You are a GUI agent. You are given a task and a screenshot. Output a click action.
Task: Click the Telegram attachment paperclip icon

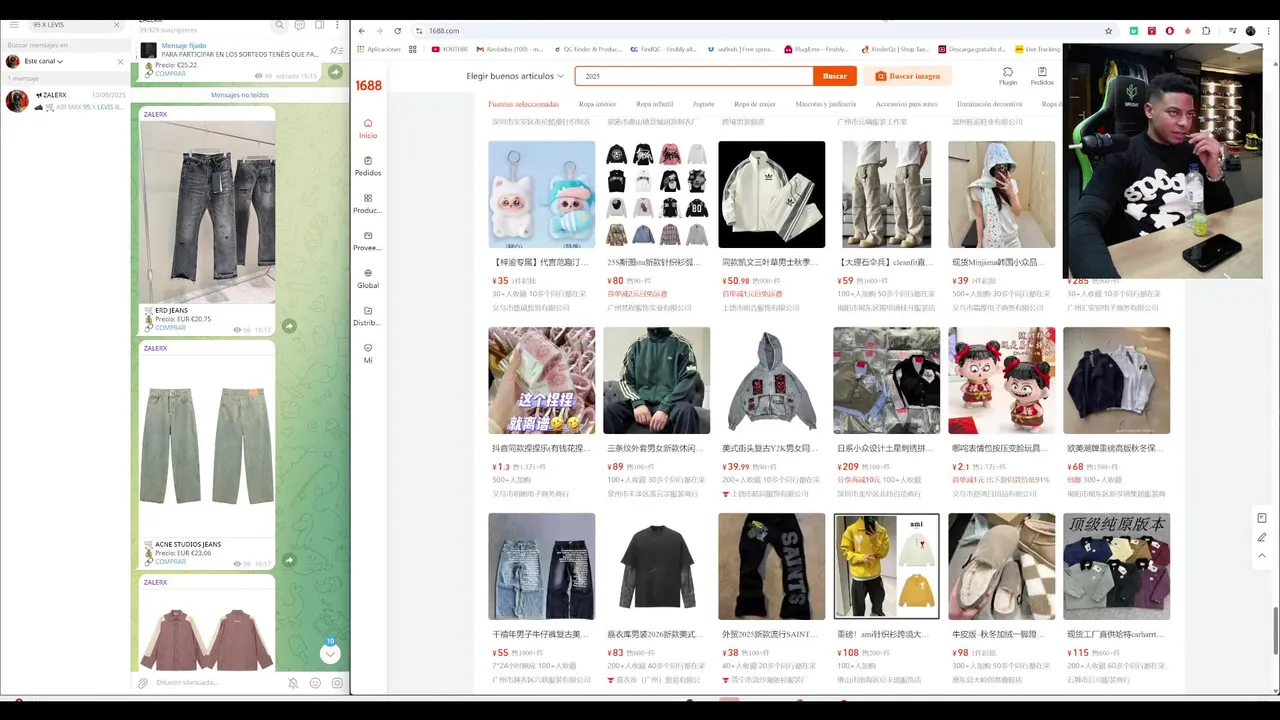(x=143, y=683)
